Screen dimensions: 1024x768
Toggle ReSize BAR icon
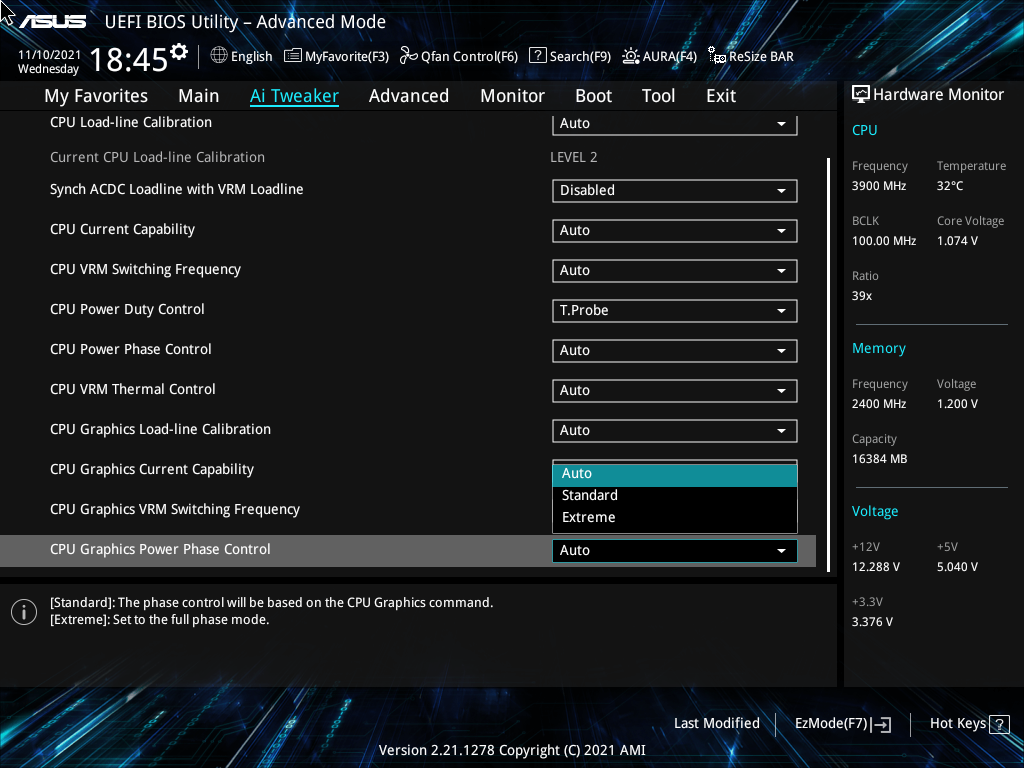click(717, 56)
